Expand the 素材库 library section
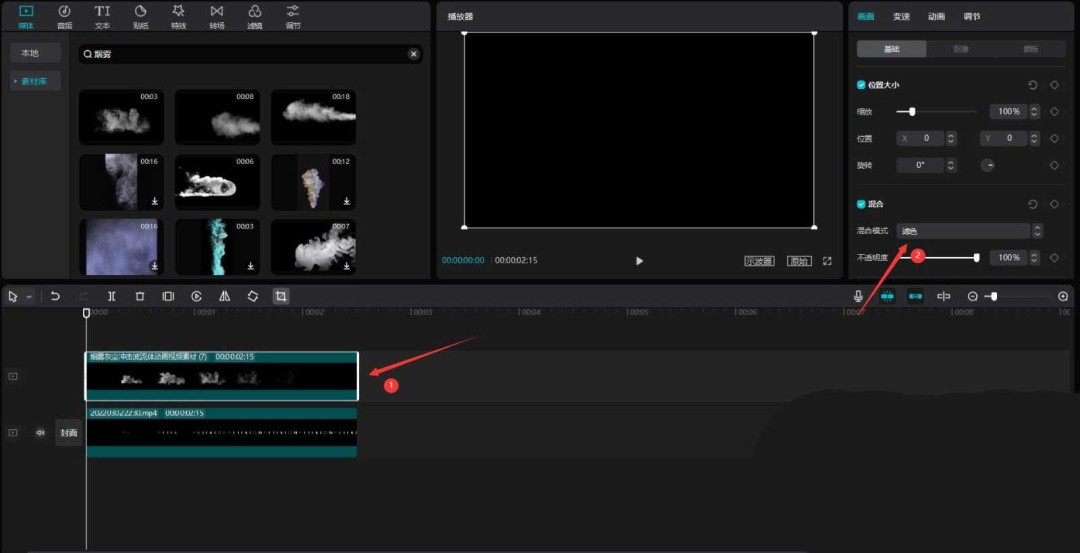1080x553 pixels. [36, 81]
